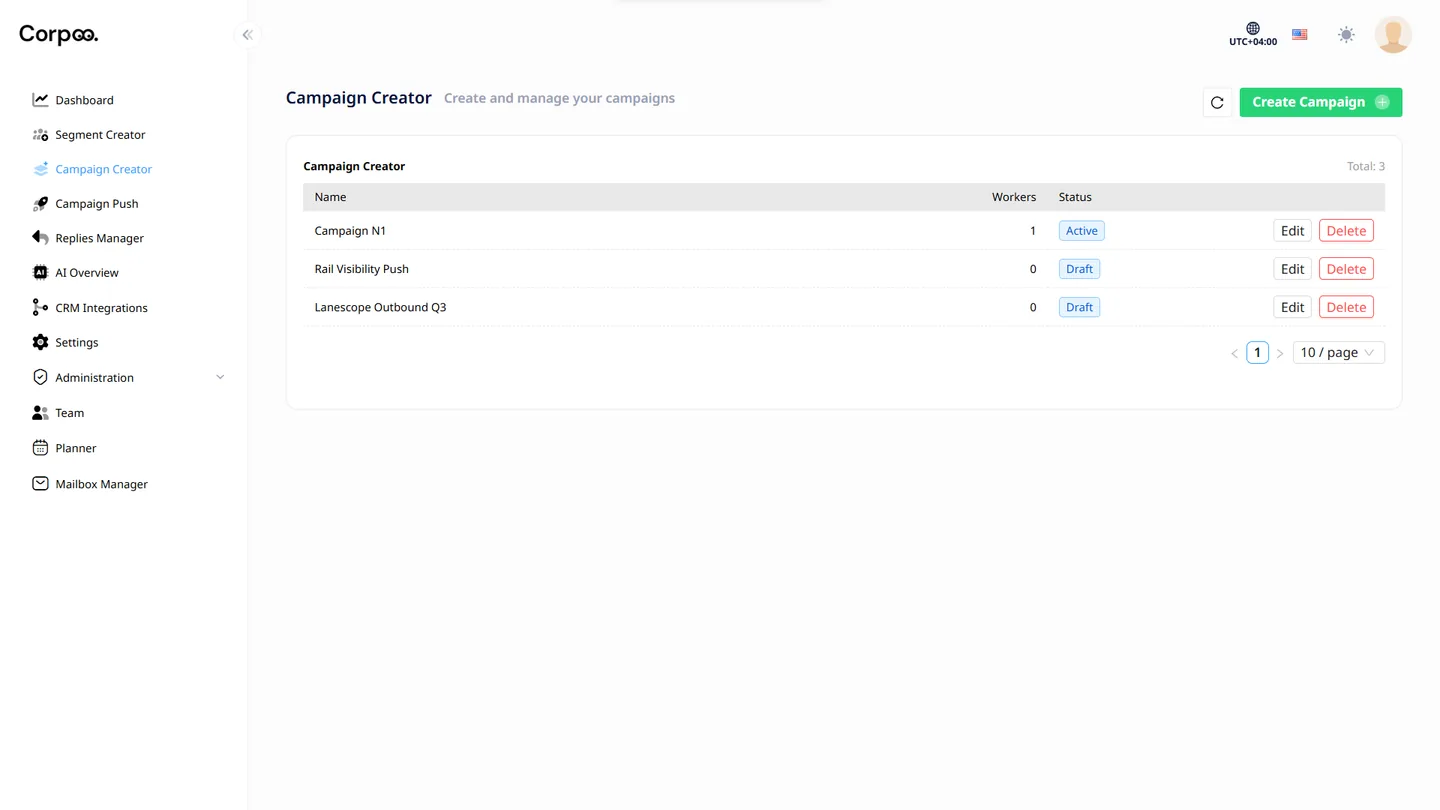Click the Mailbox Manager envelope icon
The width and height of the screenshot is (1440, 810).
click(40, 484)
